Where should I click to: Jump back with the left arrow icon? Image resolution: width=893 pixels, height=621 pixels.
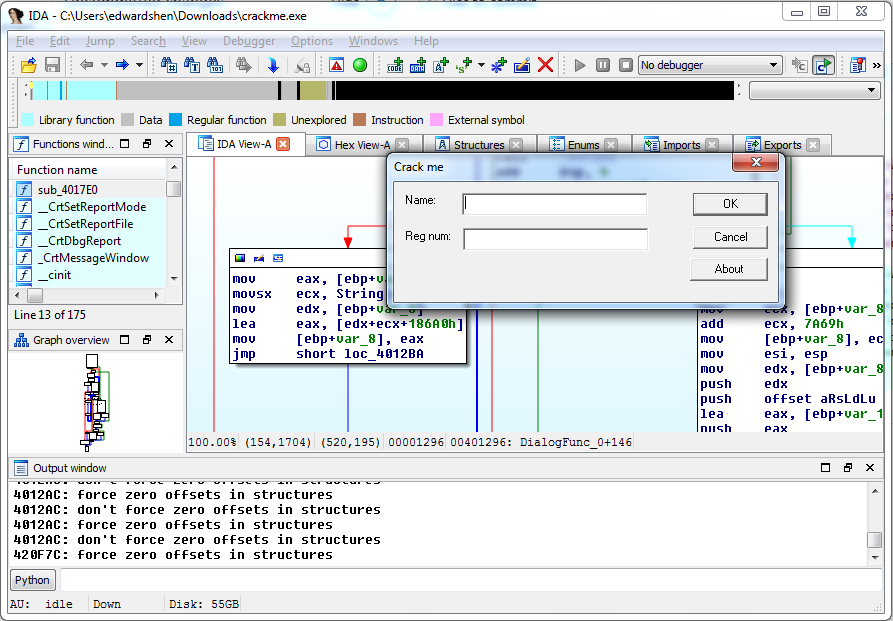coord(87,65)
